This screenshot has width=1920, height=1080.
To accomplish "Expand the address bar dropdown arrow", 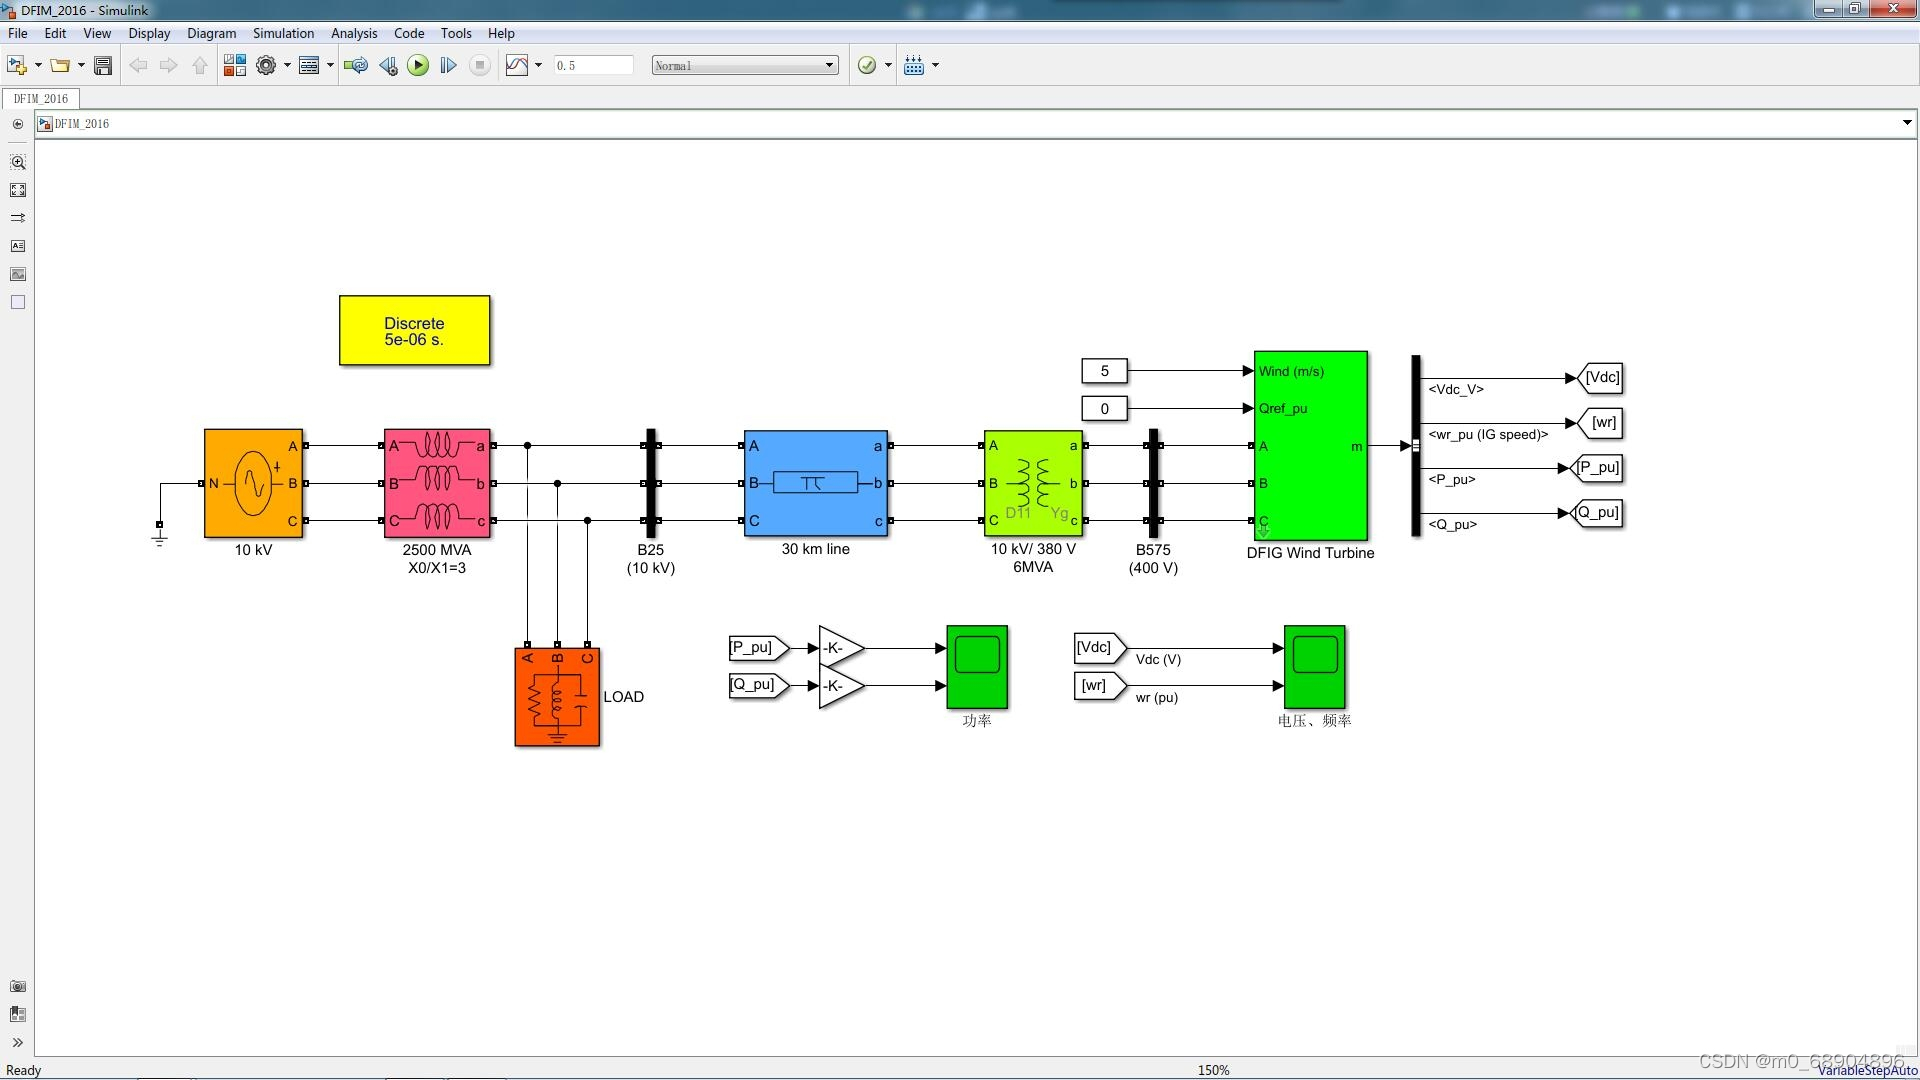I will point(1906,123).
